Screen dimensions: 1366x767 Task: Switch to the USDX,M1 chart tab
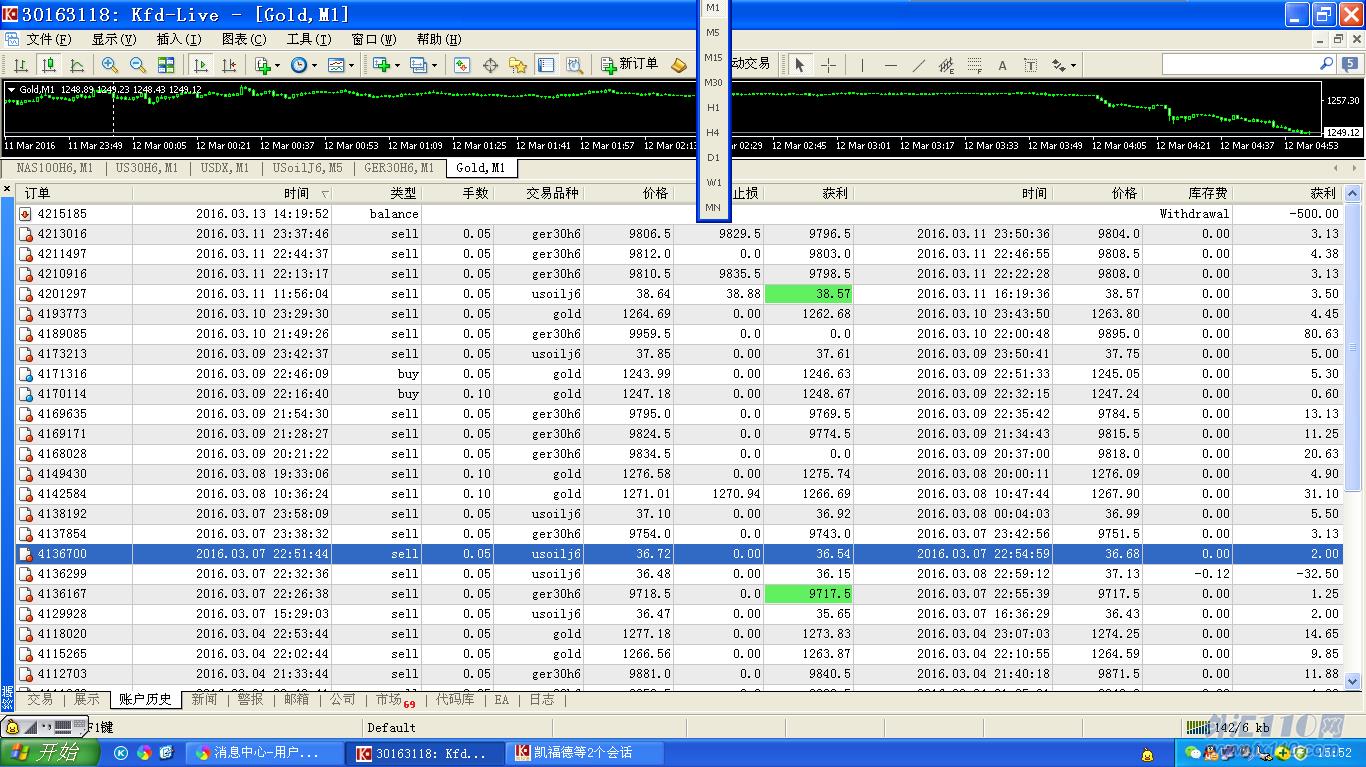tap(225, 168)
